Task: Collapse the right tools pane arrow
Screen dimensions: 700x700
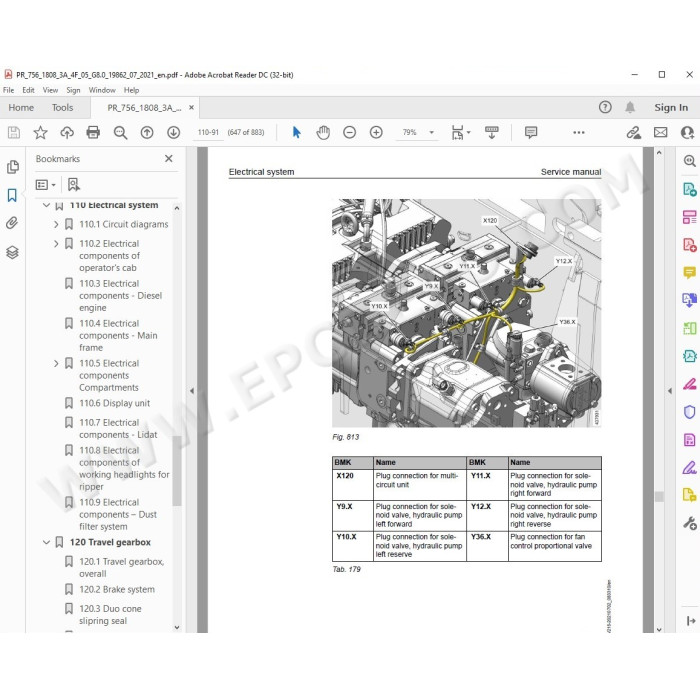Action: [670, 391]
